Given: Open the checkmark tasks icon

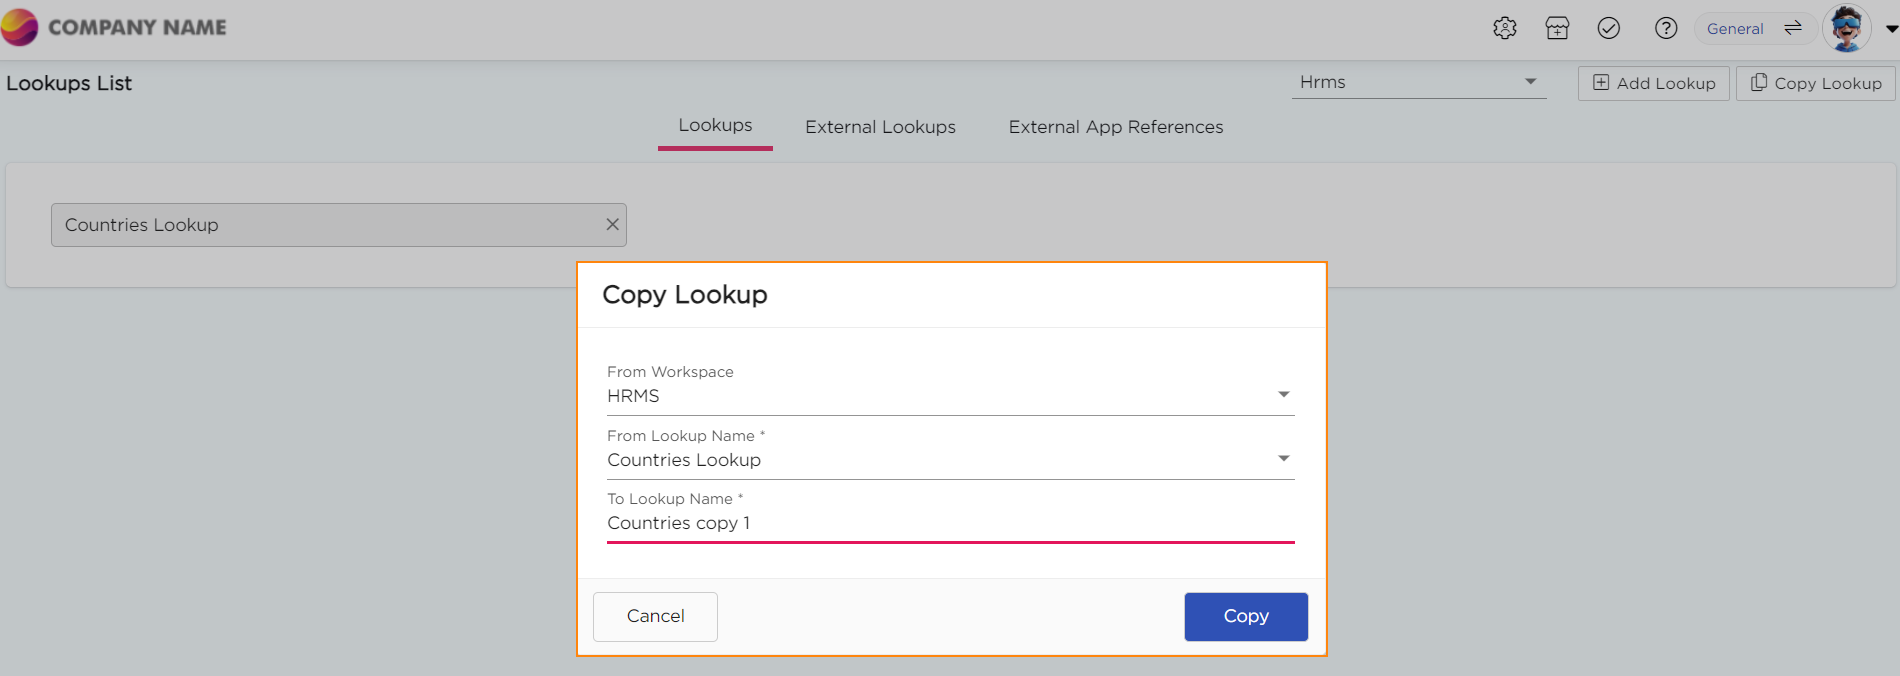Looking at the screenshot, I should (1609, 28).
